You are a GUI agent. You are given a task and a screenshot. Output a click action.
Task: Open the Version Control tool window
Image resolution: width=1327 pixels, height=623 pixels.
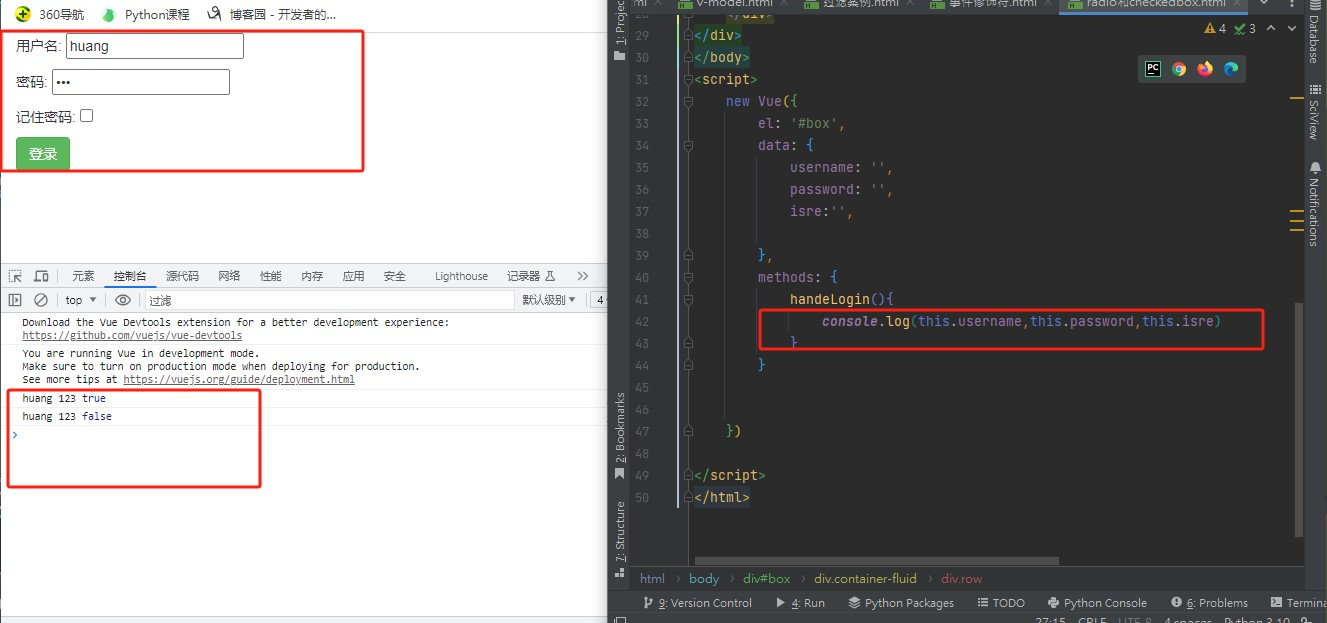pyautogui.click(x=698, y=603)
